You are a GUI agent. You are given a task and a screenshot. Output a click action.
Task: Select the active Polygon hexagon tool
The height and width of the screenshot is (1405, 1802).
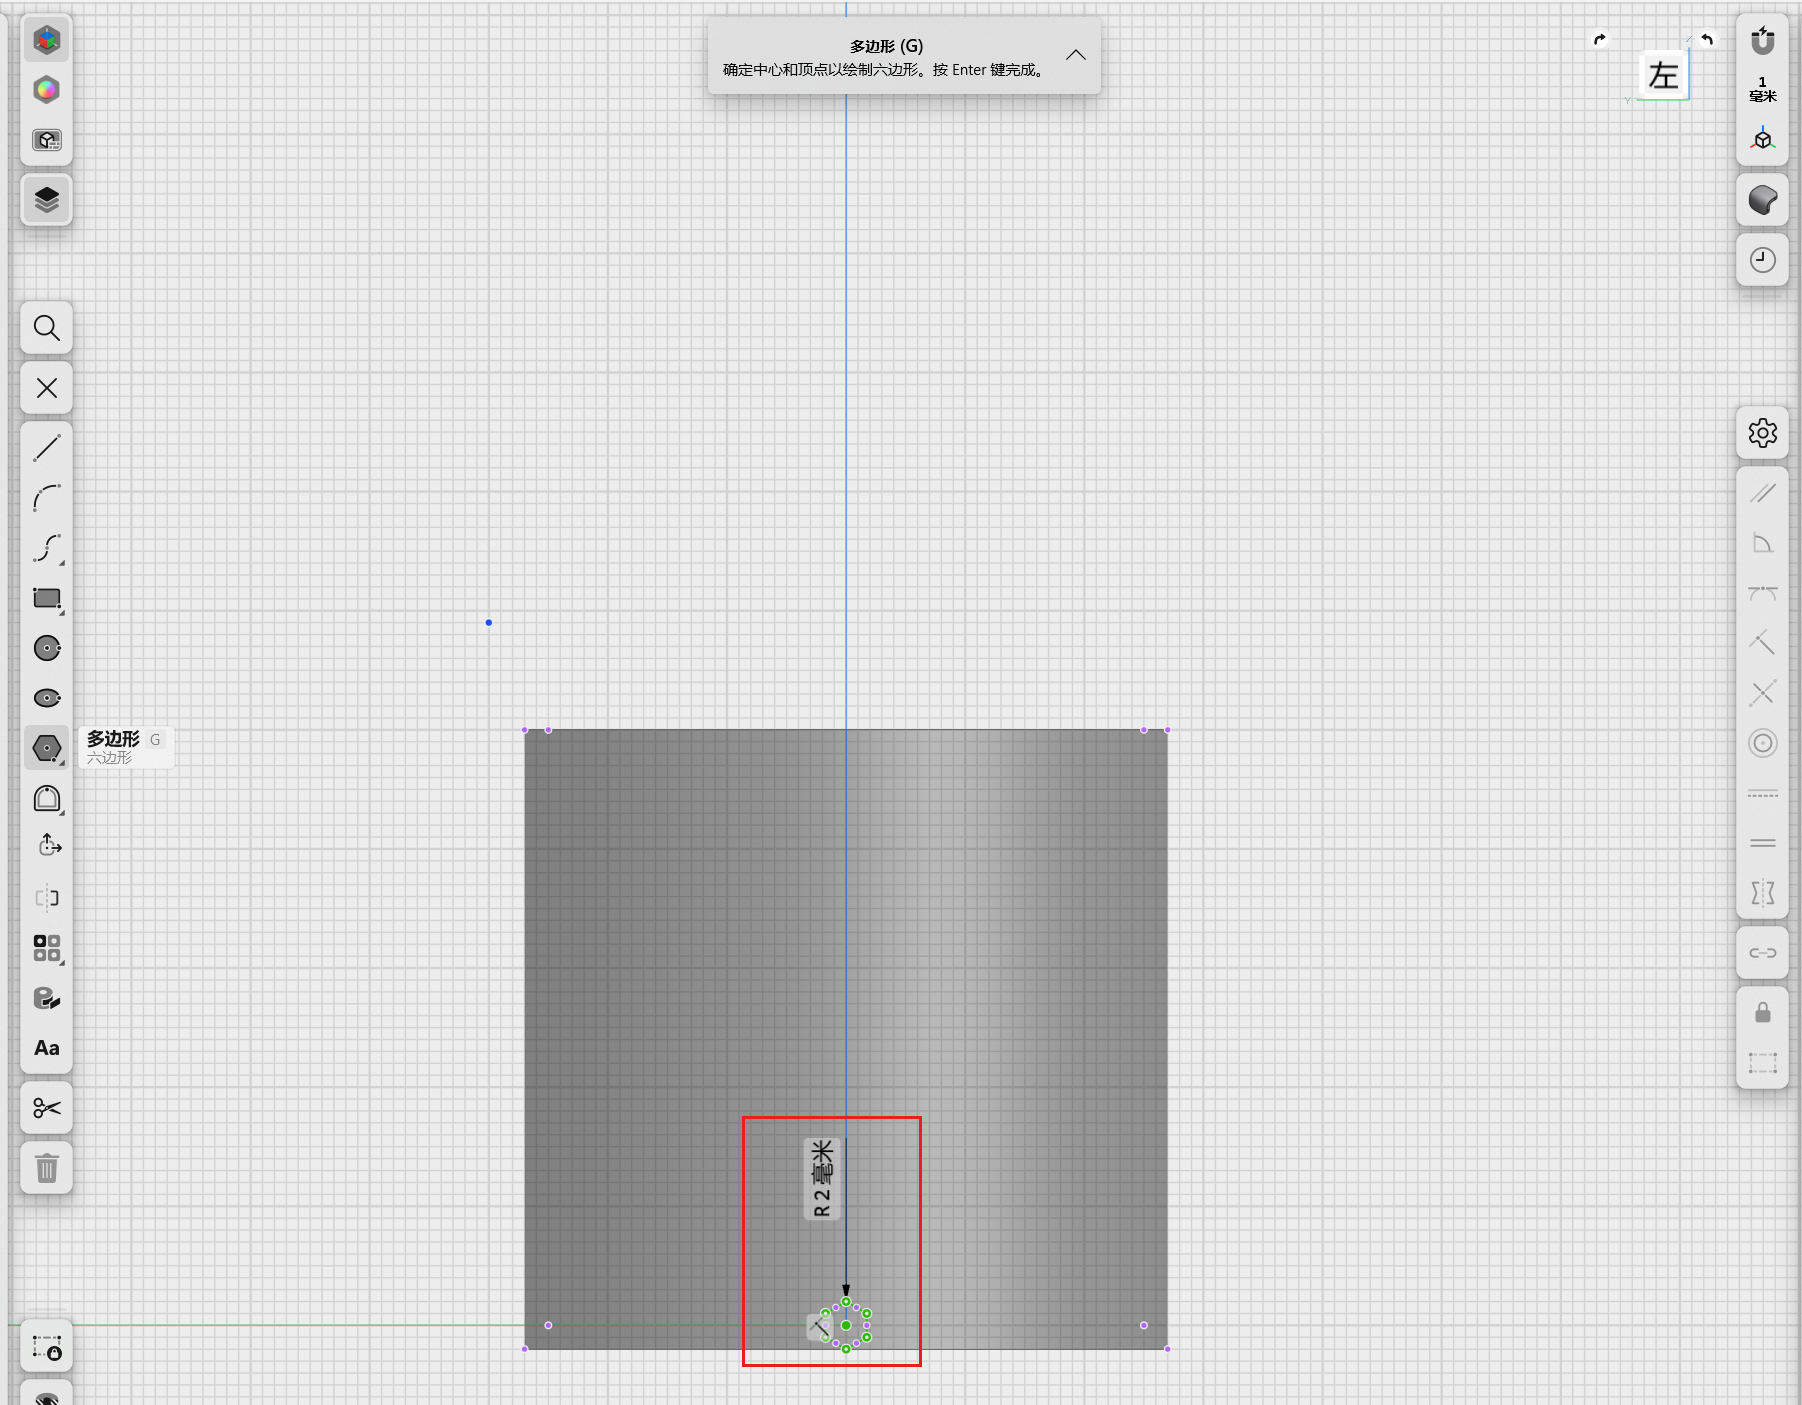[x=47, y=748]
